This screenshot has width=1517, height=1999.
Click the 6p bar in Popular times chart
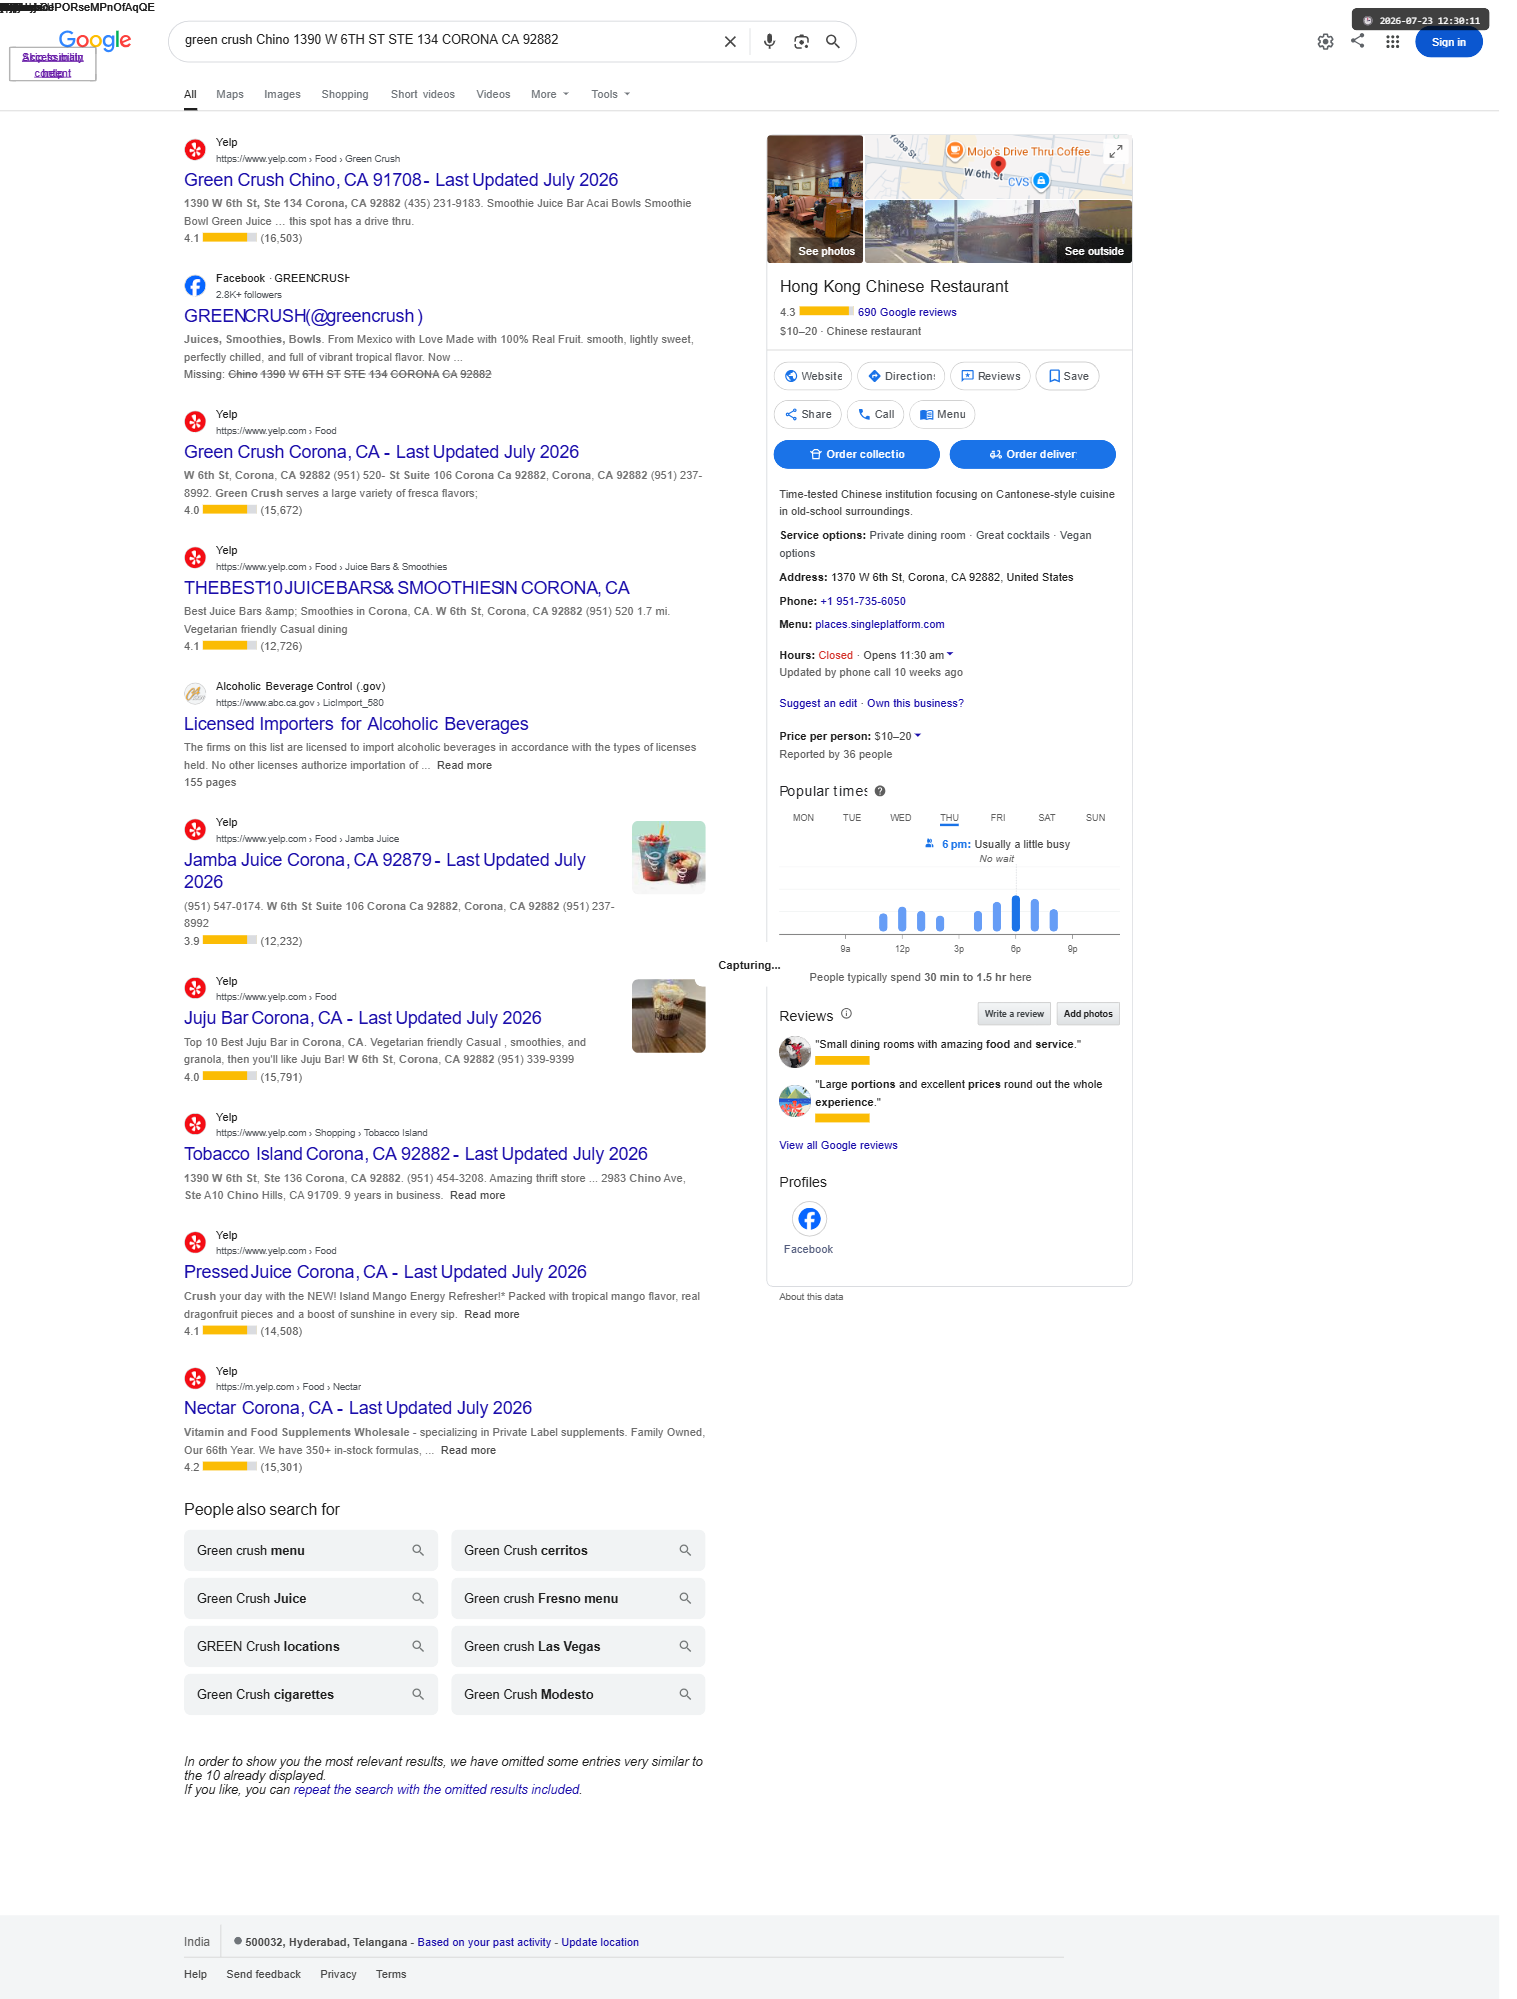click(1016, 913)
